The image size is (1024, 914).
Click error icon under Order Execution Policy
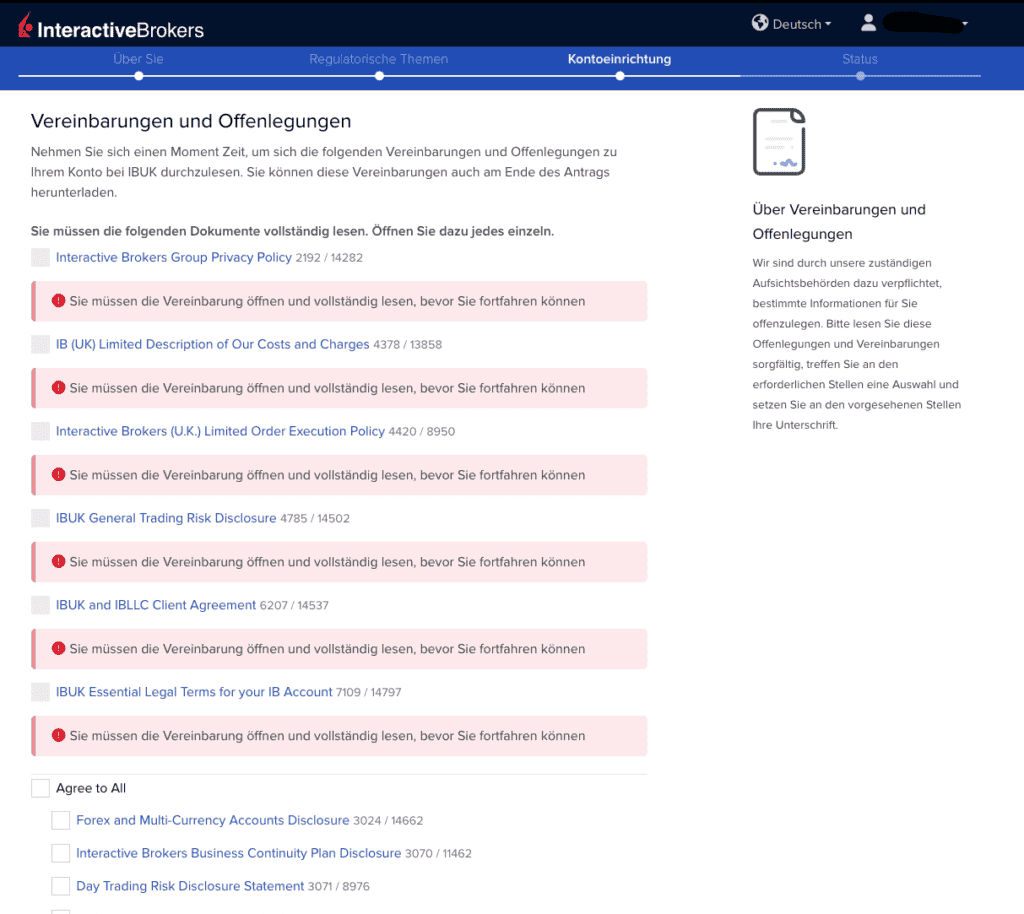click(59, 474)
